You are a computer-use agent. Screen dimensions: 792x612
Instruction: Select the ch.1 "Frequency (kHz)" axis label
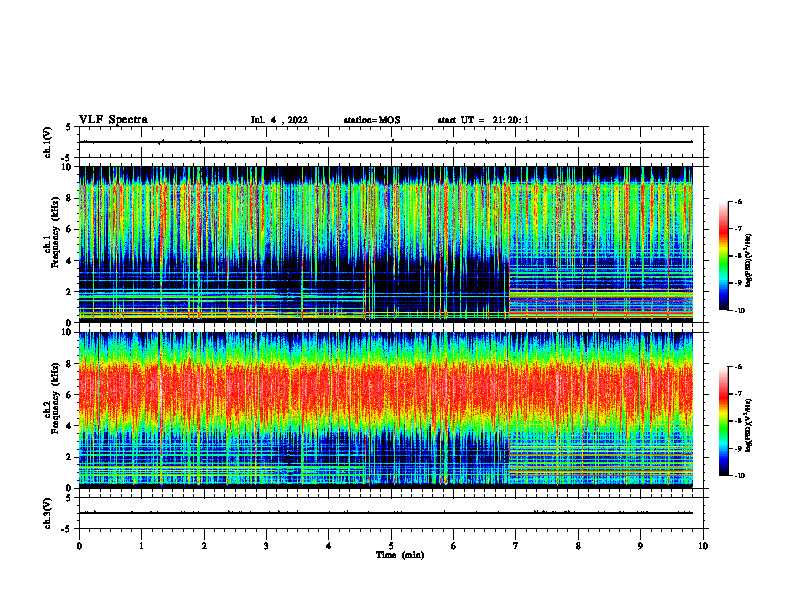(55, 233)
